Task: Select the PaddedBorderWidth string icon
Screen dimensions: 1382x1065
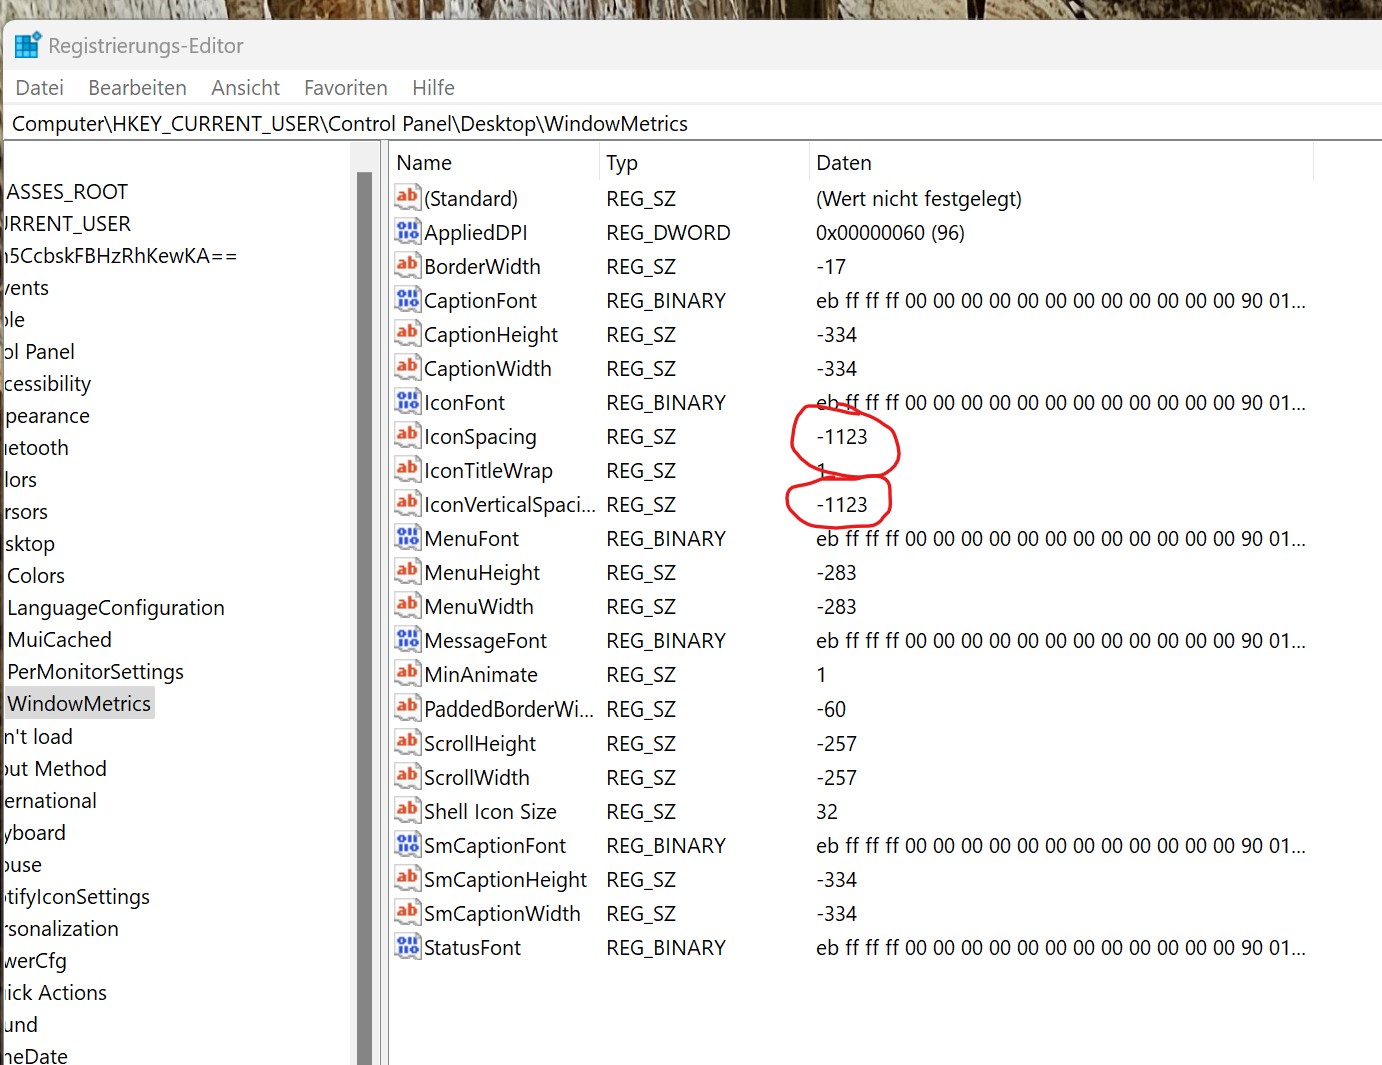Action: click(407, 708)
